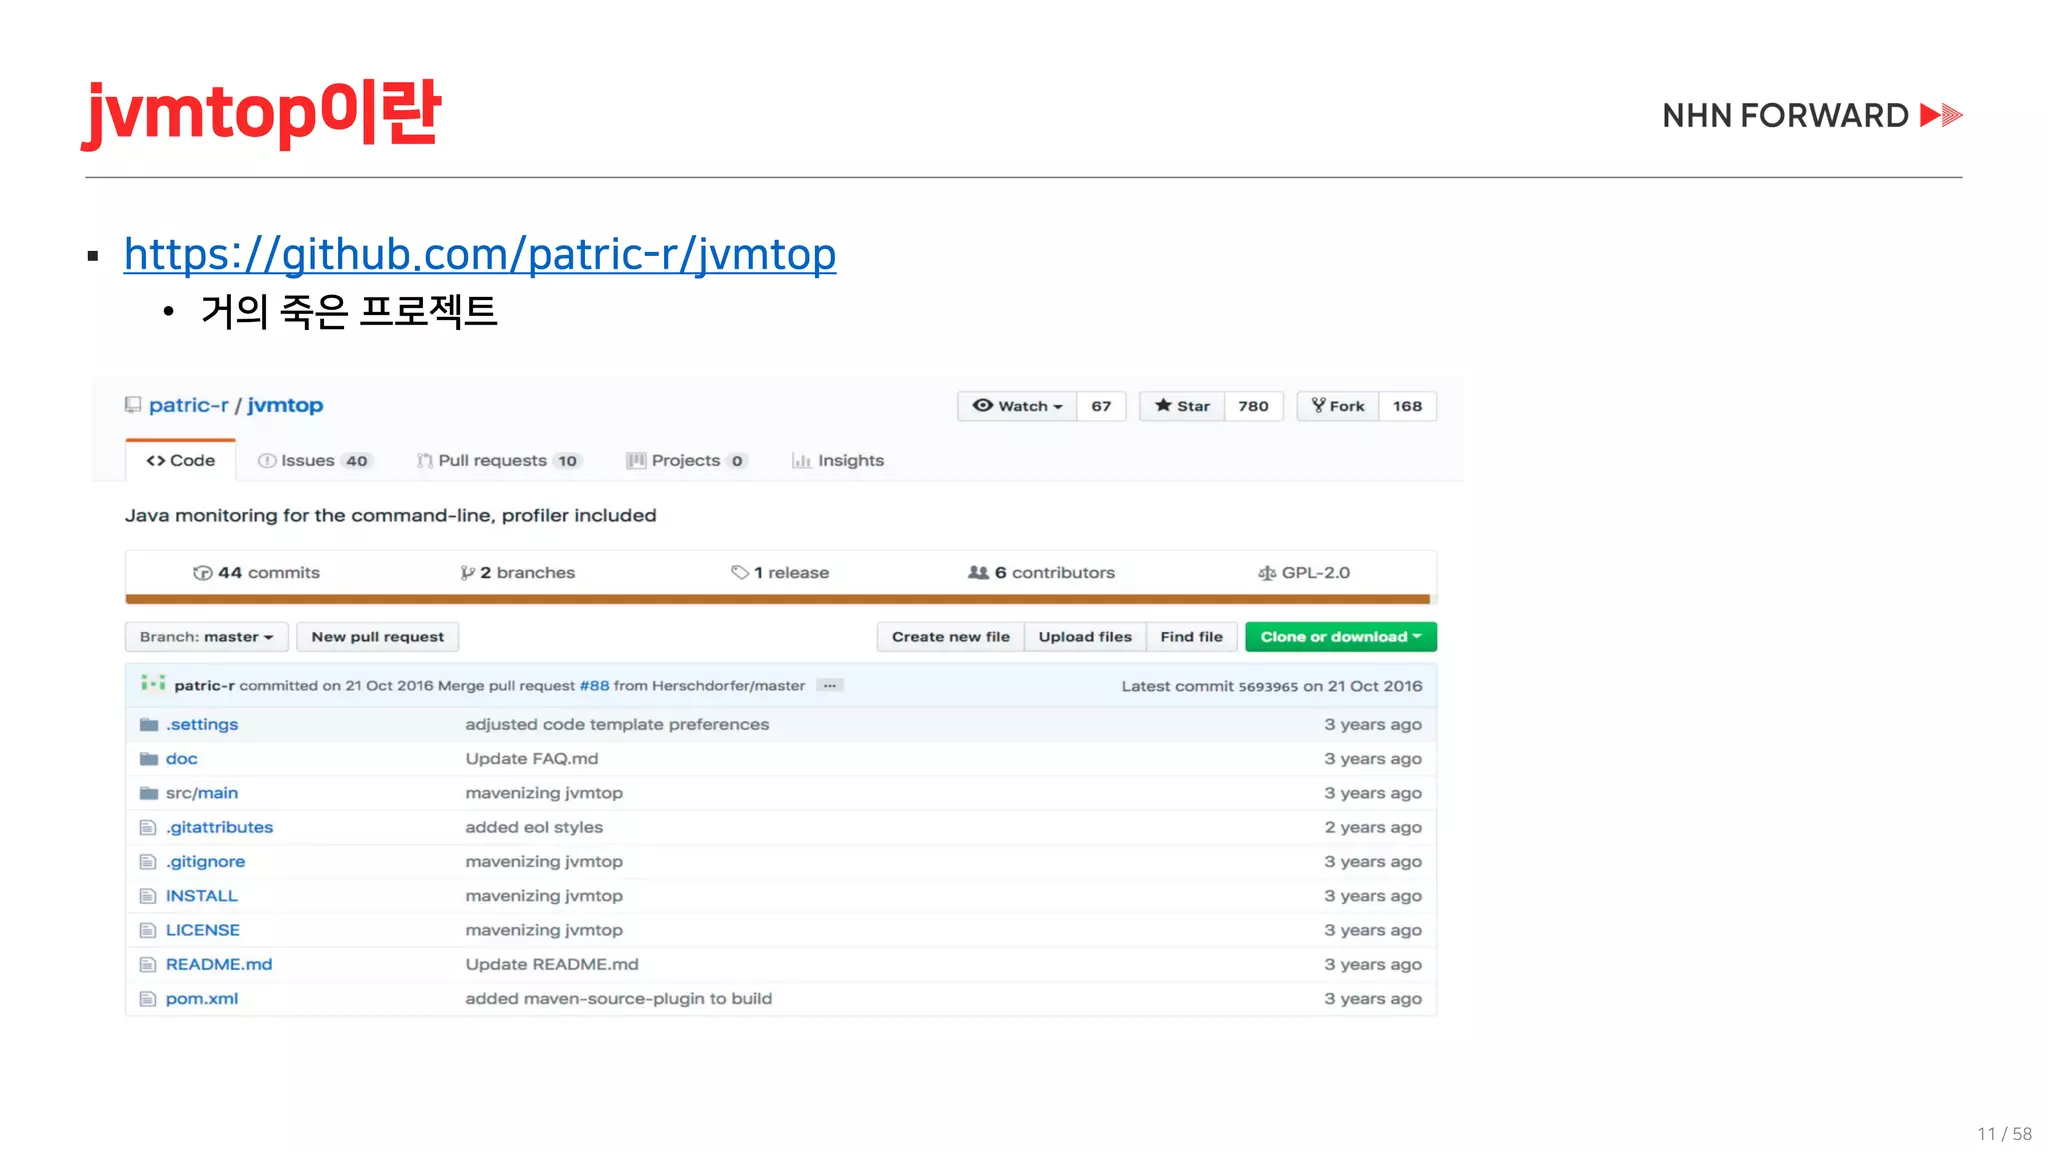Open the README.md file
This screenshot has height=1152, width=2048.
[219, 964]
